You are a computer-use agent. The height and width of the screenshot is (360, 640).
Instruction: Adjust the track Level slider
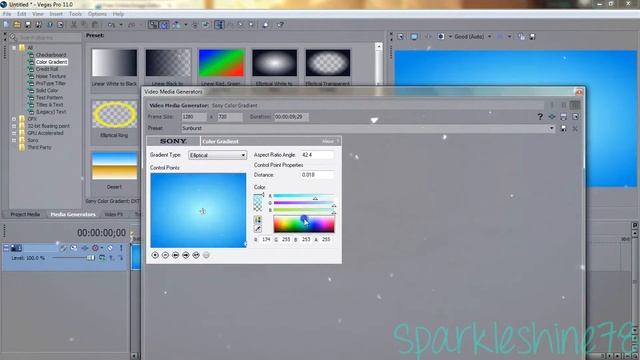(72, 258)
